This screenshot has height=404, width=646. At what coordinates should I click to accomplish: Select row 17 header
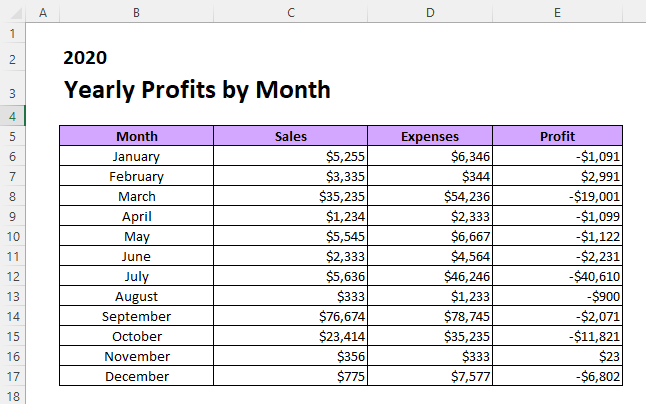(12, 376)
